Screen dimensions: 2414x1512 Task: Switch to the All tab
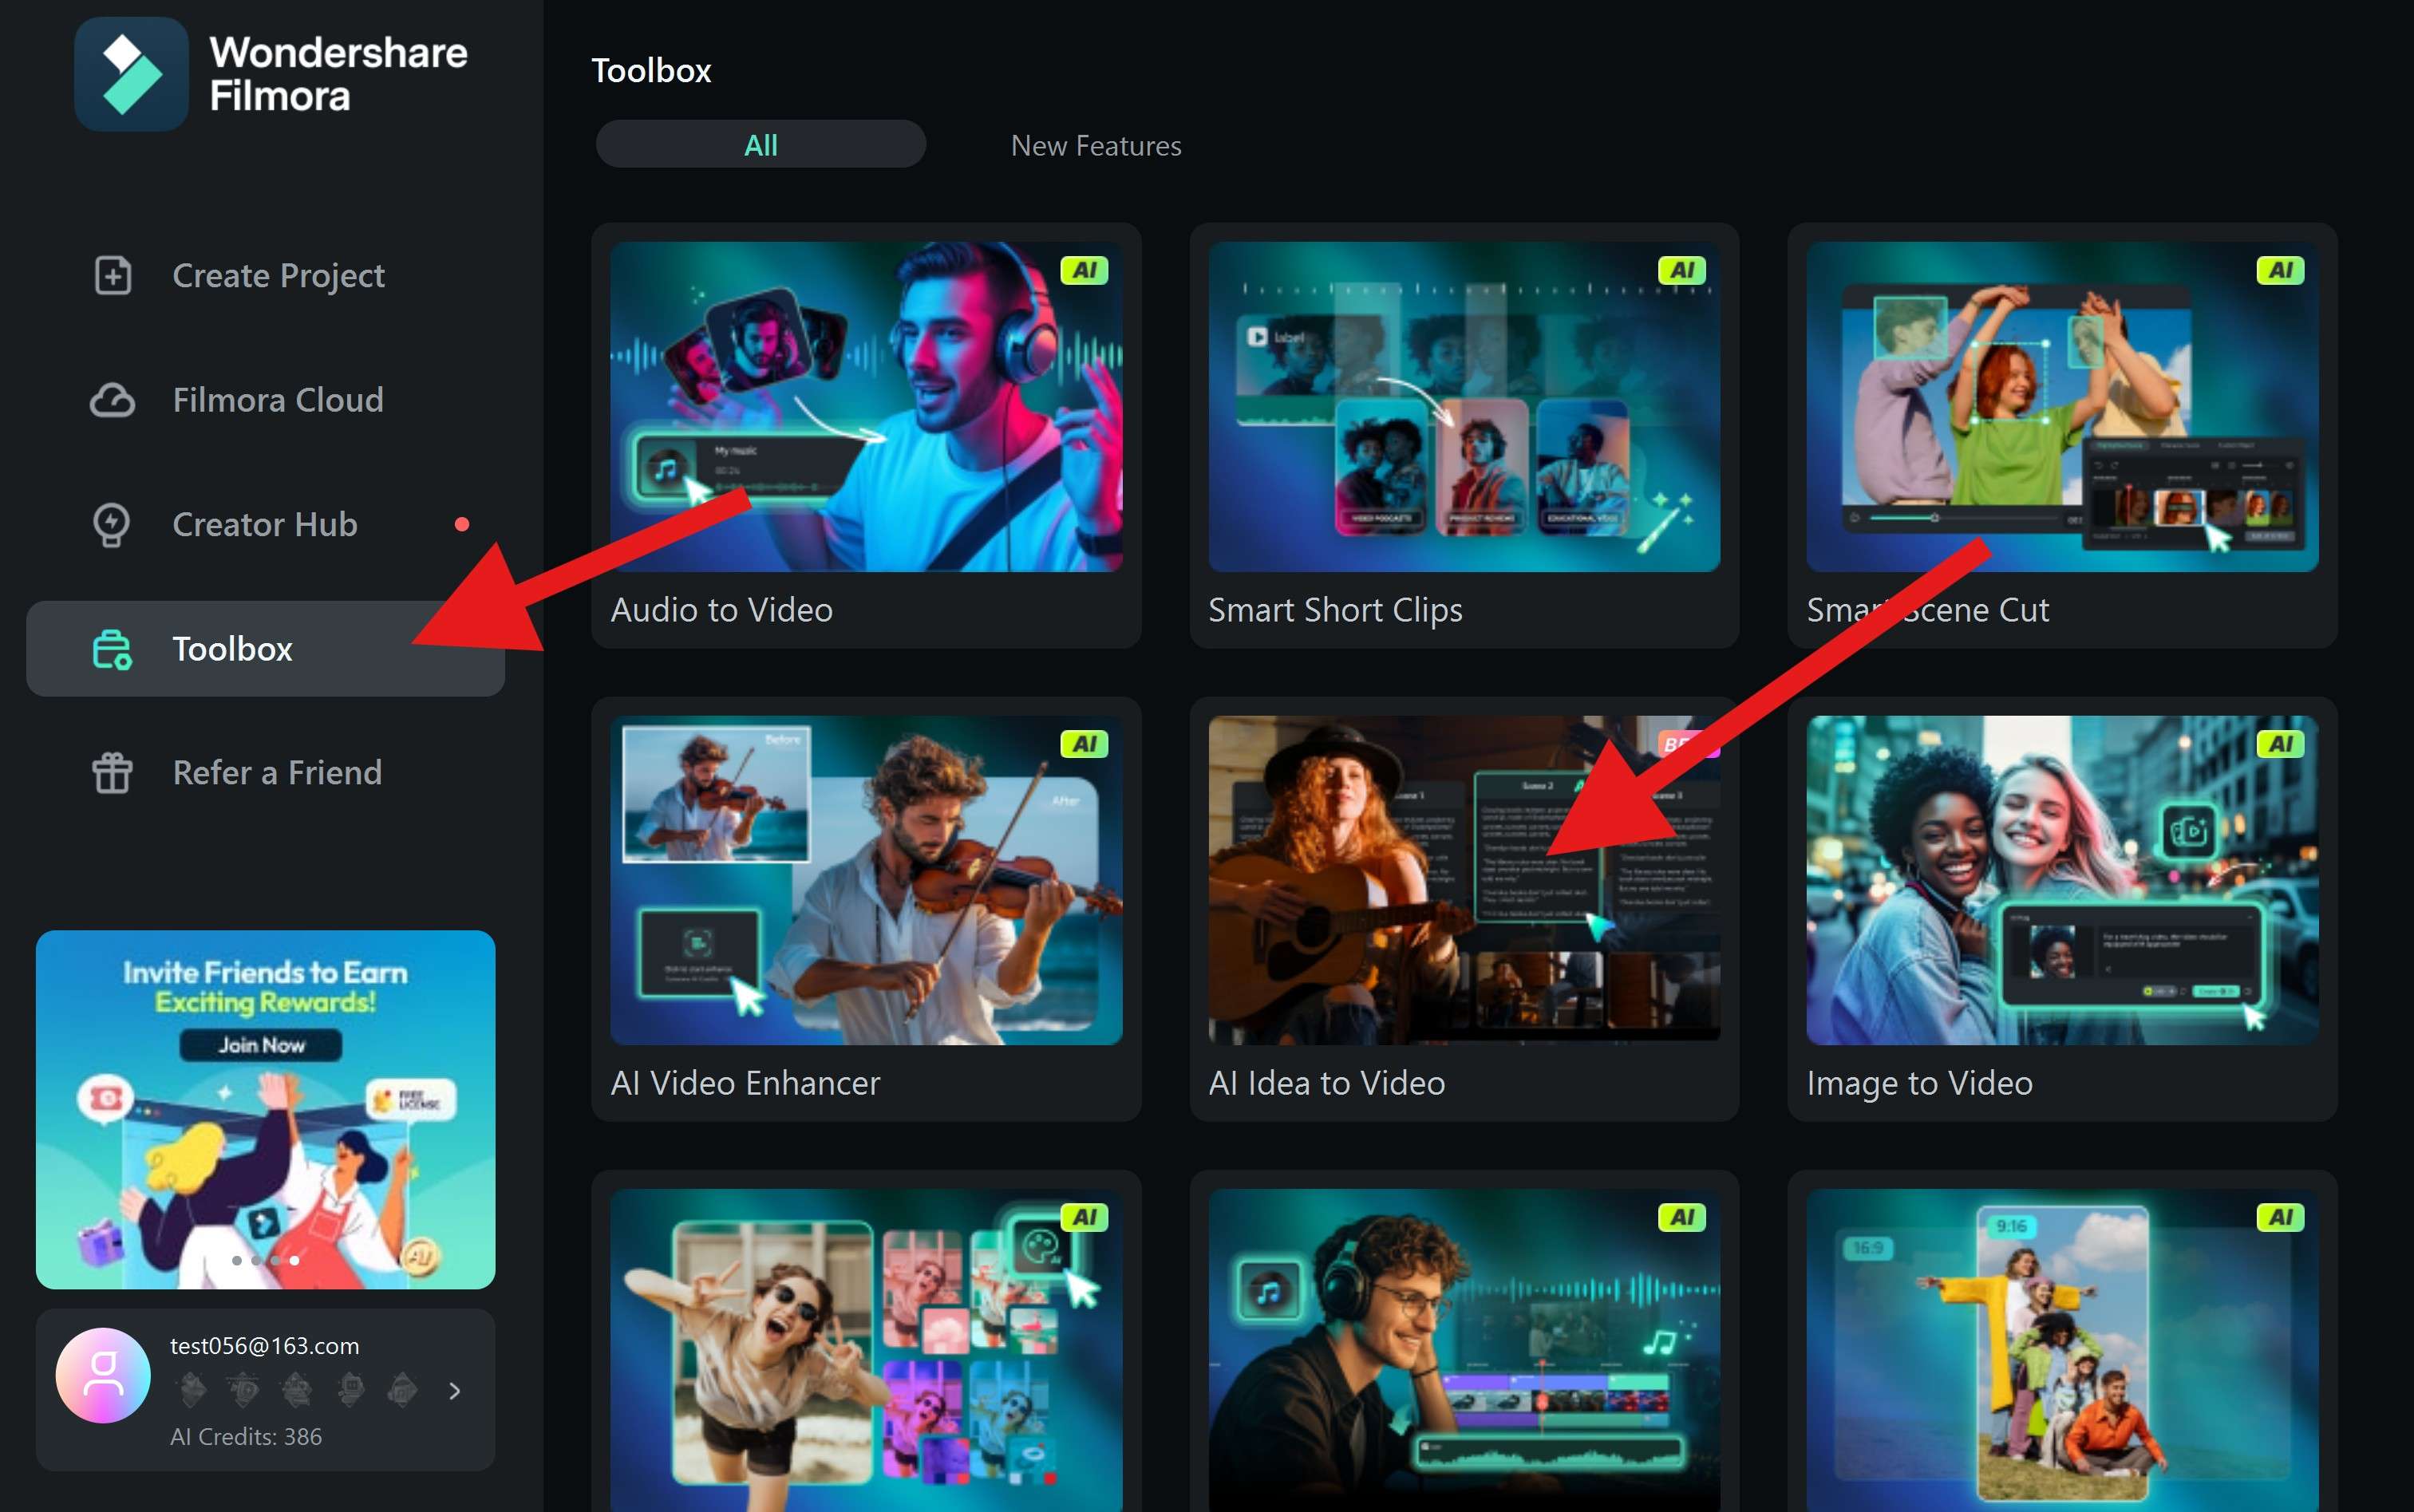760,145
